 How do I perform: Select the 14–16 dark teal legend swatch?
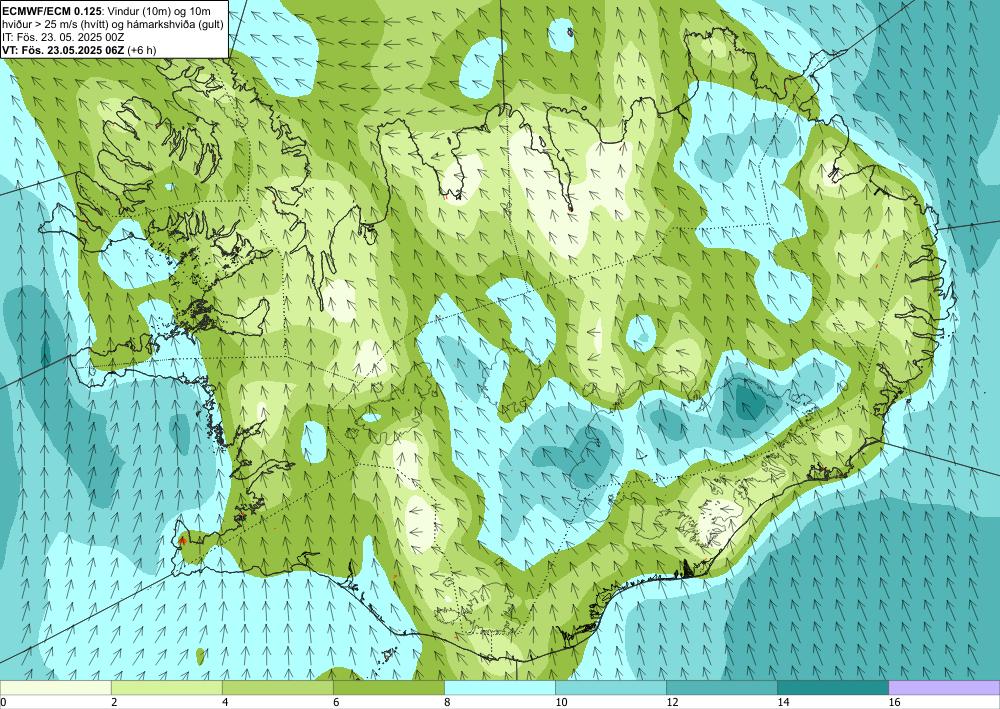tap(833, 687)
